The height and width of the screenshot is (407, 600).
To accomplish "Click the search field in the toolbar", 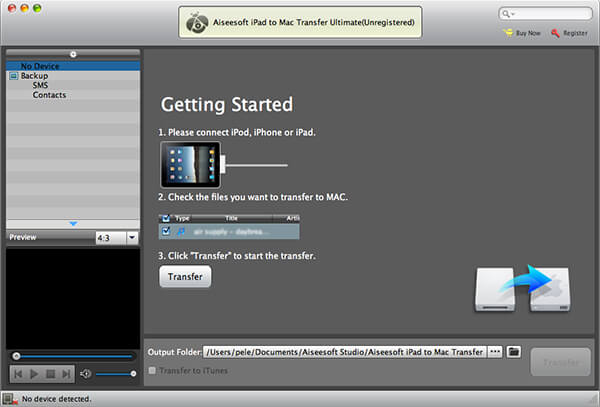I will [x=546, y=14].
